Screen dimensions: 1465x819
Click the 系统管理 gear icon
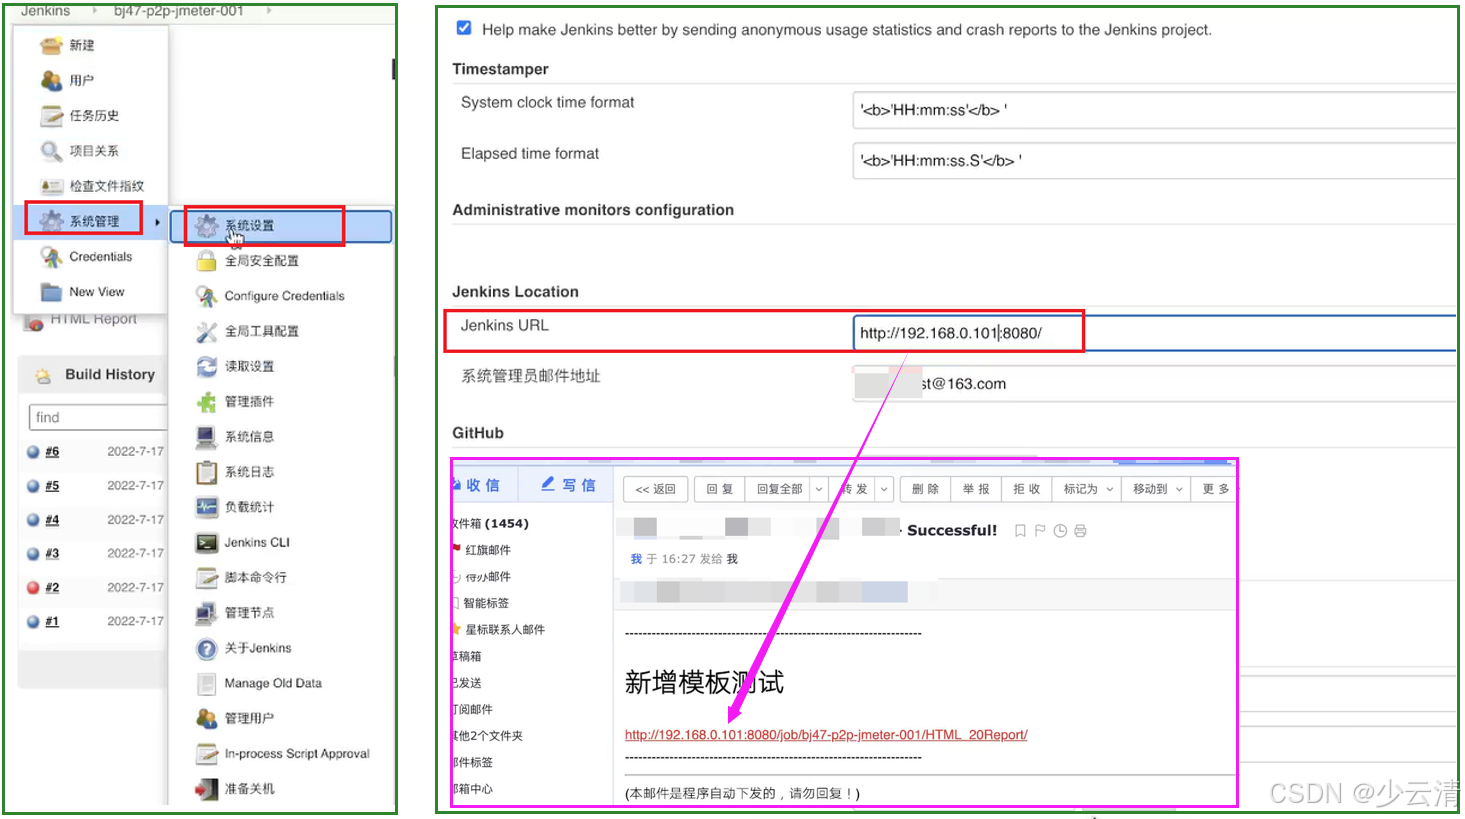[51, 221]
